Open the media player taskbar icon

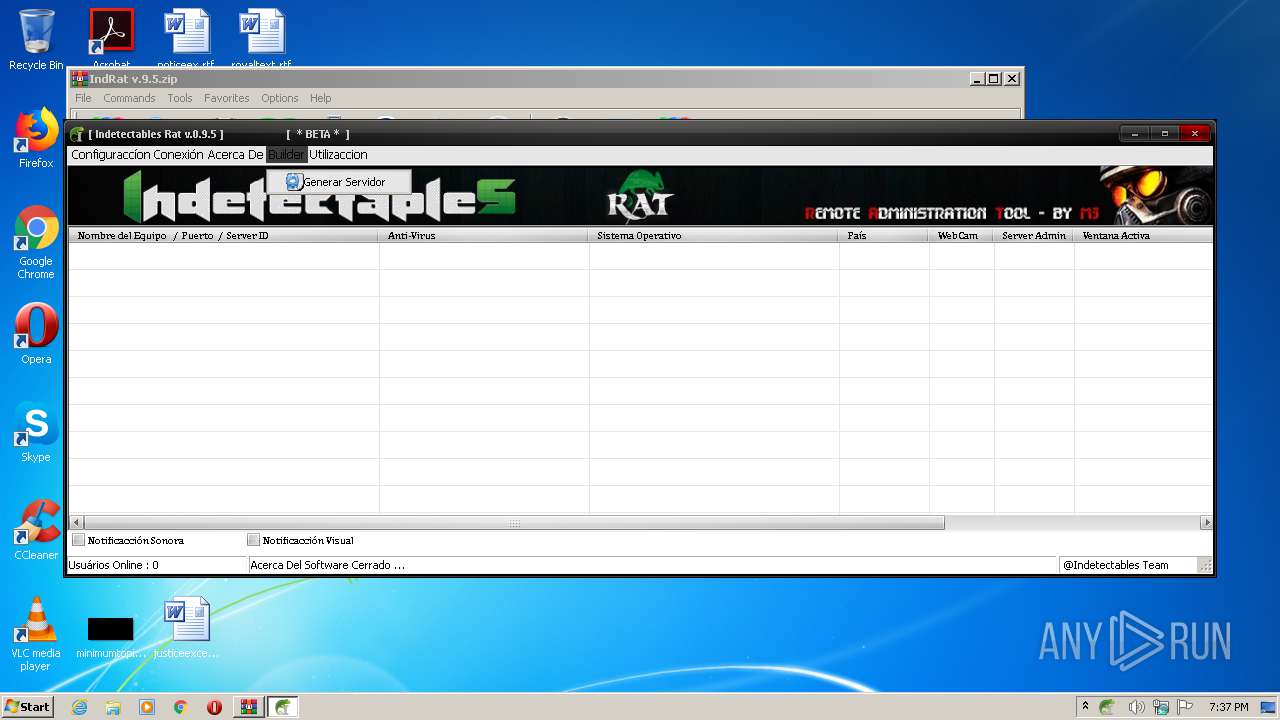coord(147,707)
